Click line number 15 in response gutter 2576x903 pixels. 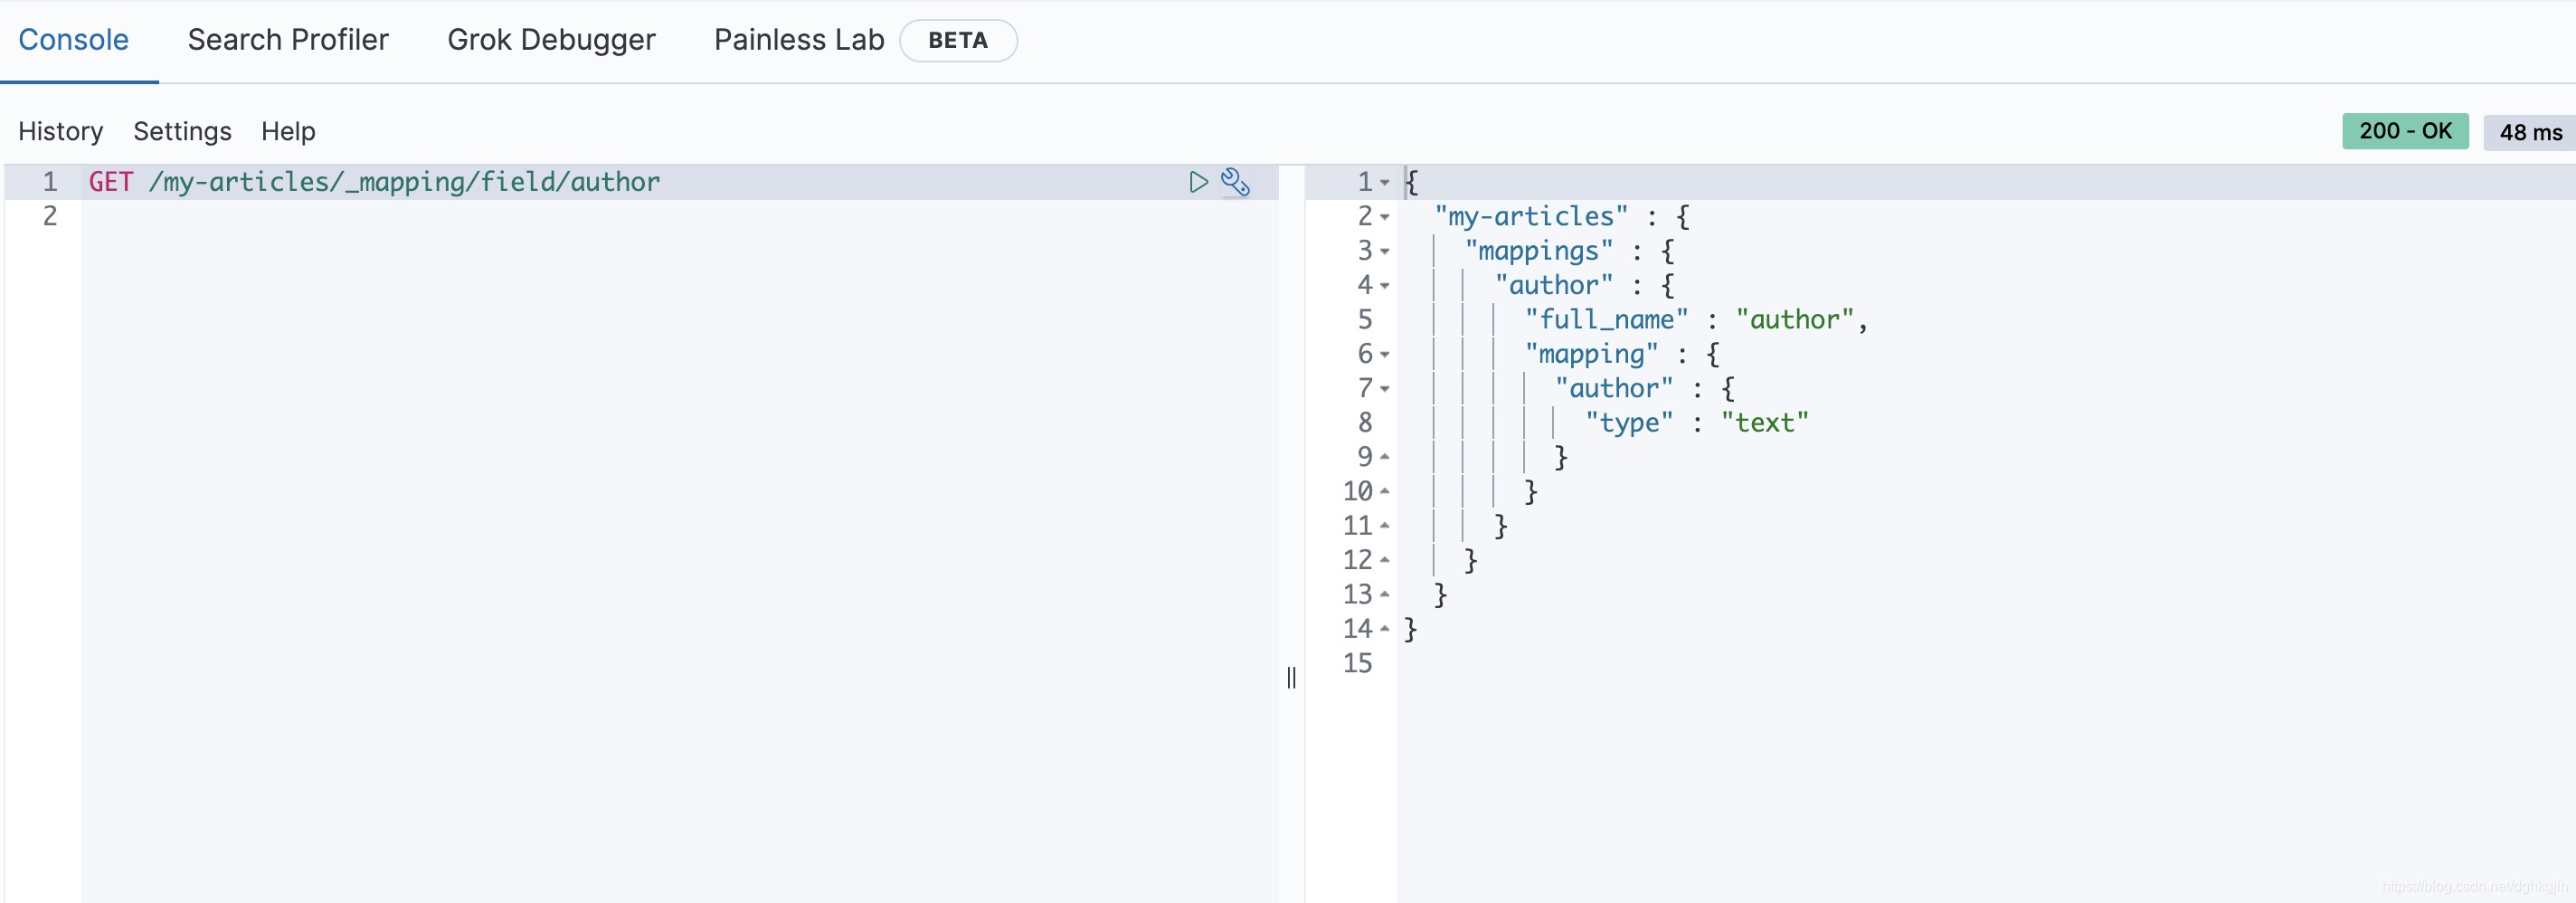tap(1357, 664)
